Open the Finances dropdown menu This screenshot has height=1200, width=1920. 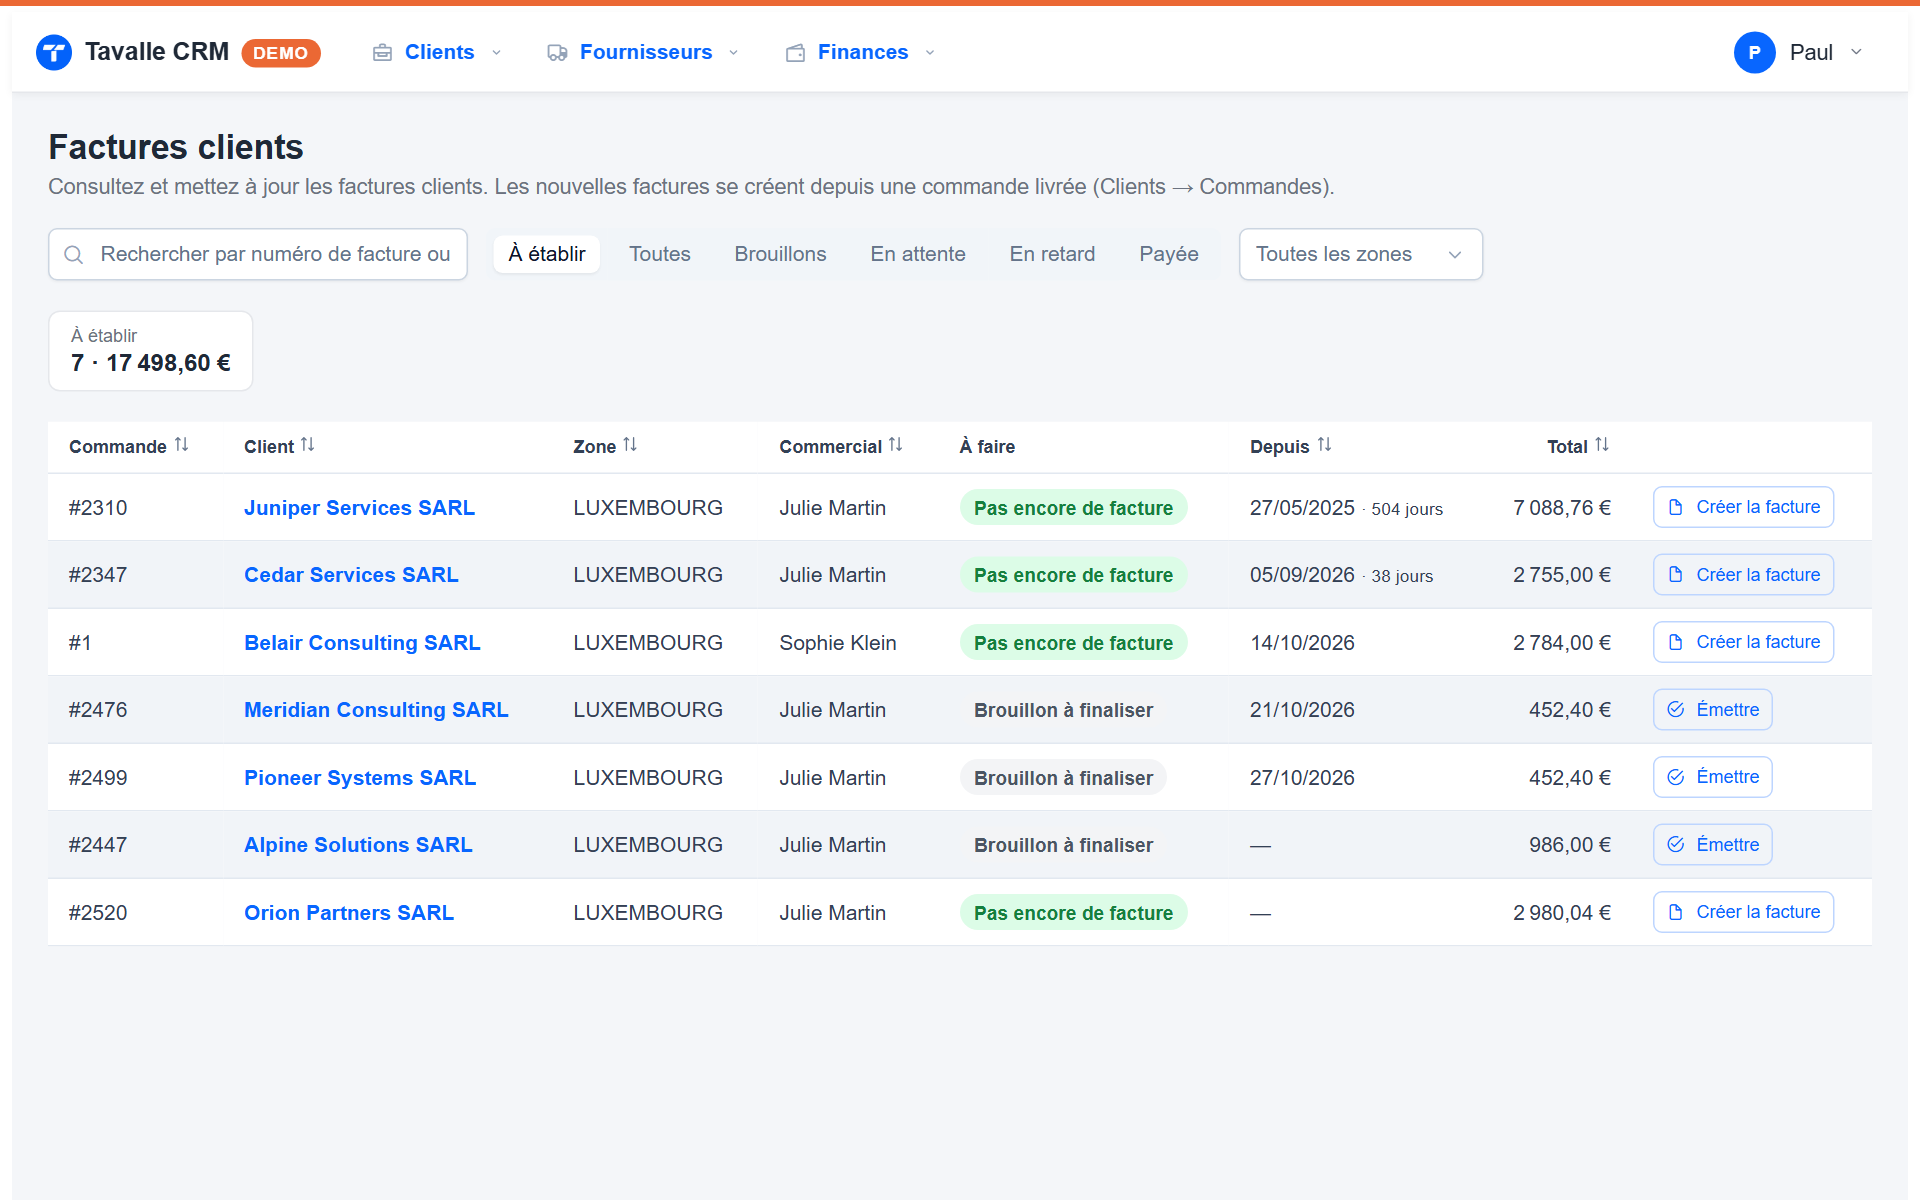pos(861,52)
